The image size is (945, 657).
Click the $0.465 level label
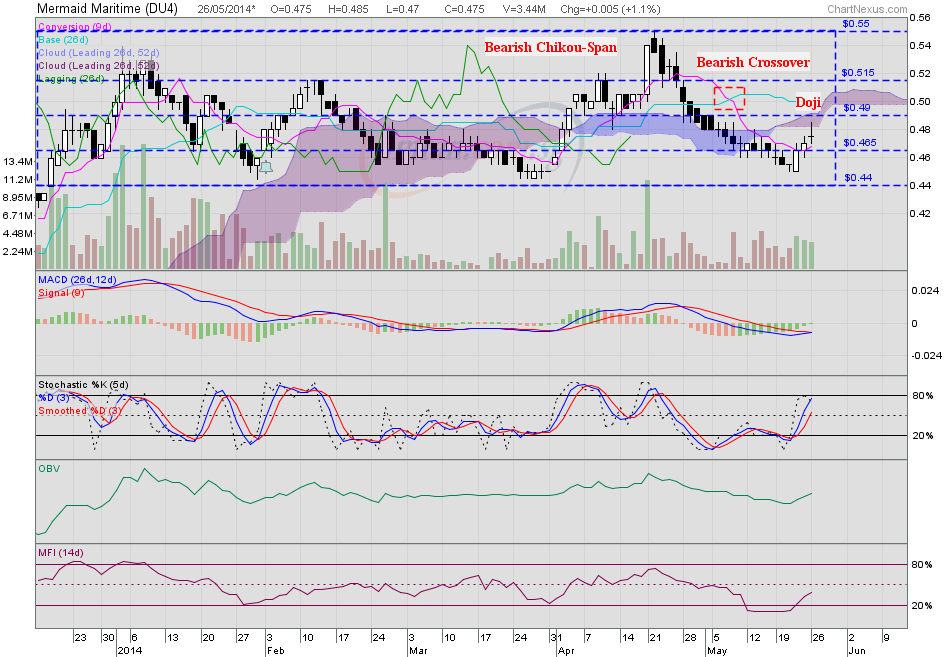pyautogui.click(x=859, y=142)
